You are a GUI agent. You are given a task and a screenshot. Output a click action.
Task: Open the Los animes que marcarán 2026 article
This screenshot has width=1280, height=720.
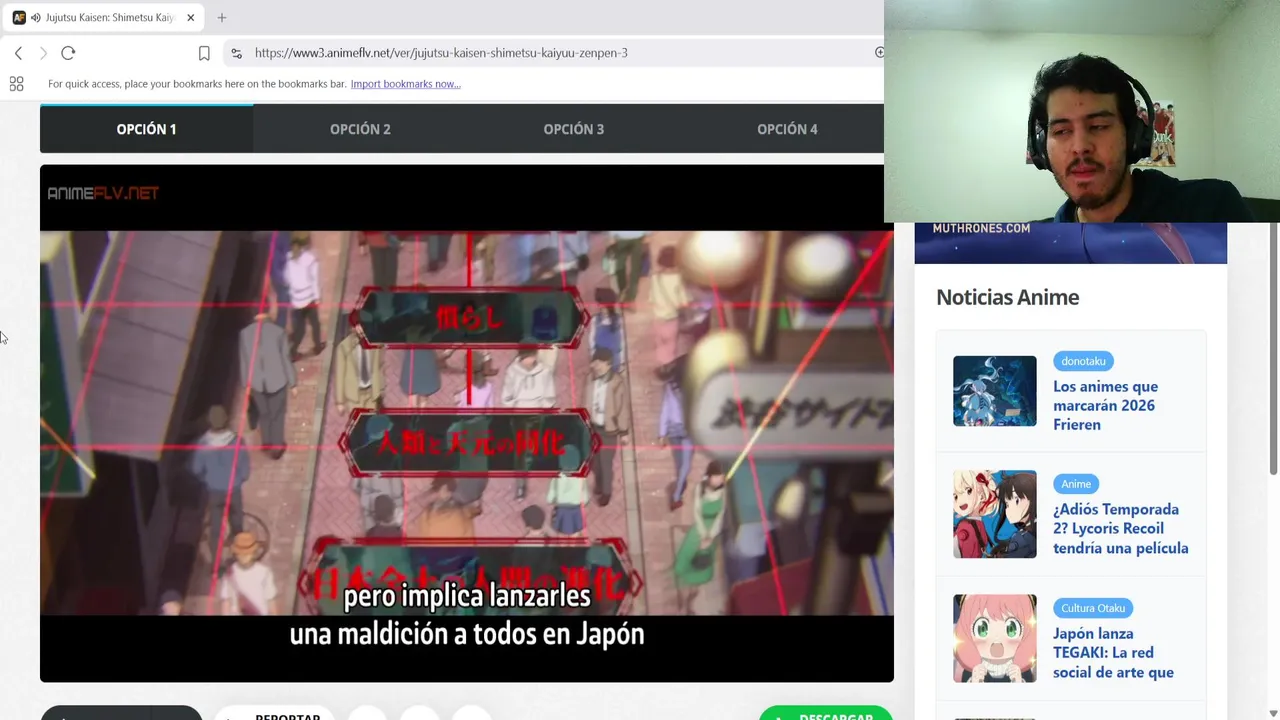1105,405
